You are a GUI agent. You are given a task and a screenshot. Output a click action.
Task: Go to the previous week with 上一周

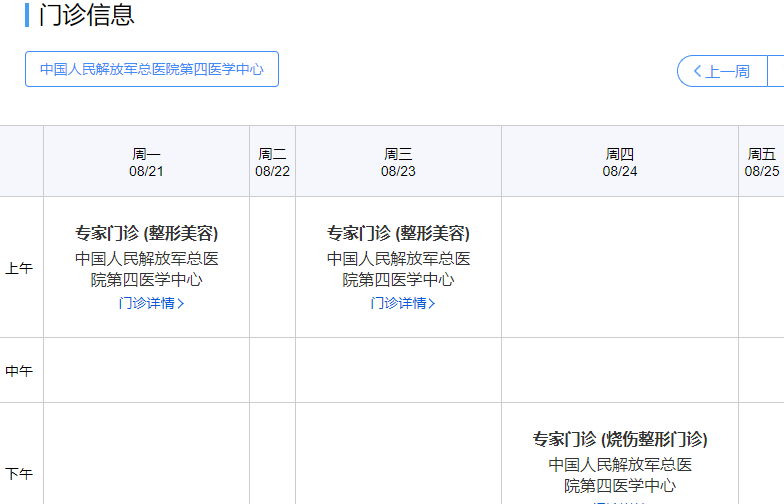coord(722,71)
